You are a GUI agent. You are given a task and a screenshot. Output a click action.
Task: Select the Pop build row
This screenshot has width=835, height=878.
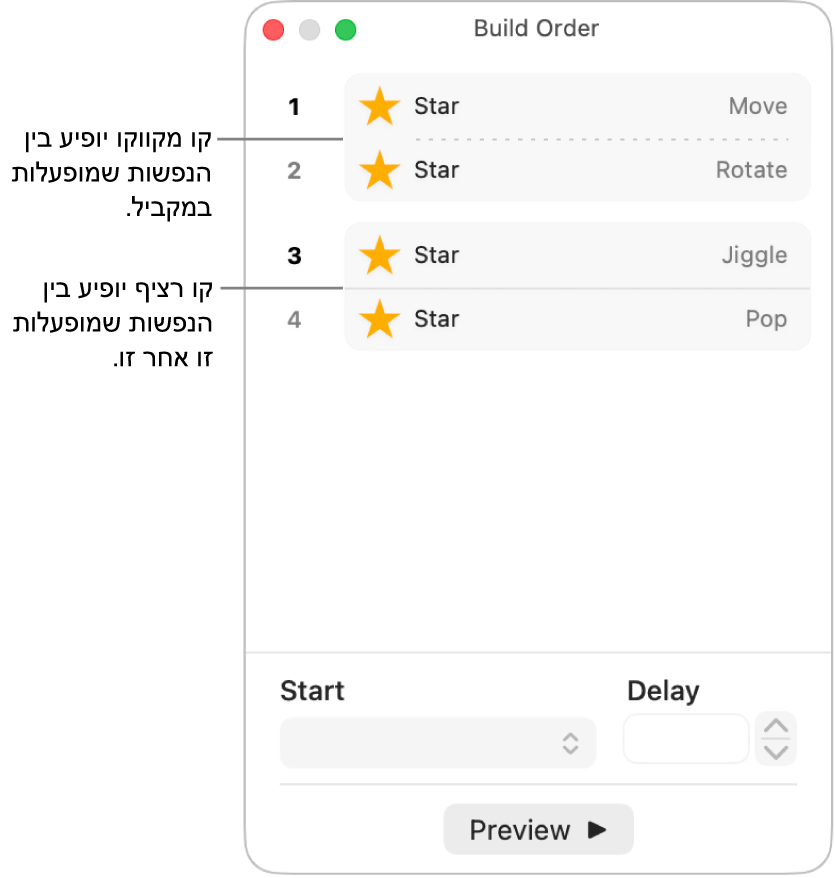click(600, 319)
